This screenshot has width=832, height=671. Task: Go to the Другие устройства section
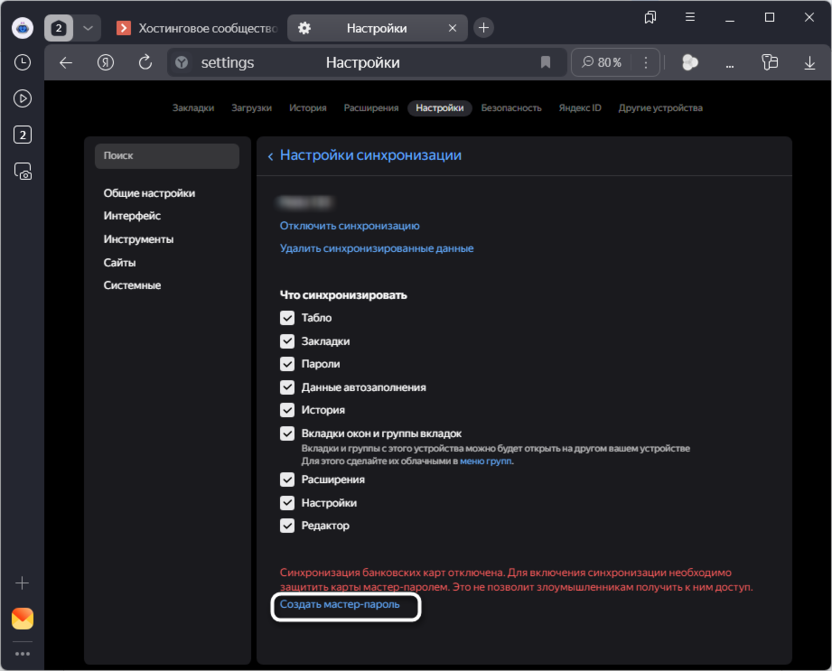(x=660, y=108)
